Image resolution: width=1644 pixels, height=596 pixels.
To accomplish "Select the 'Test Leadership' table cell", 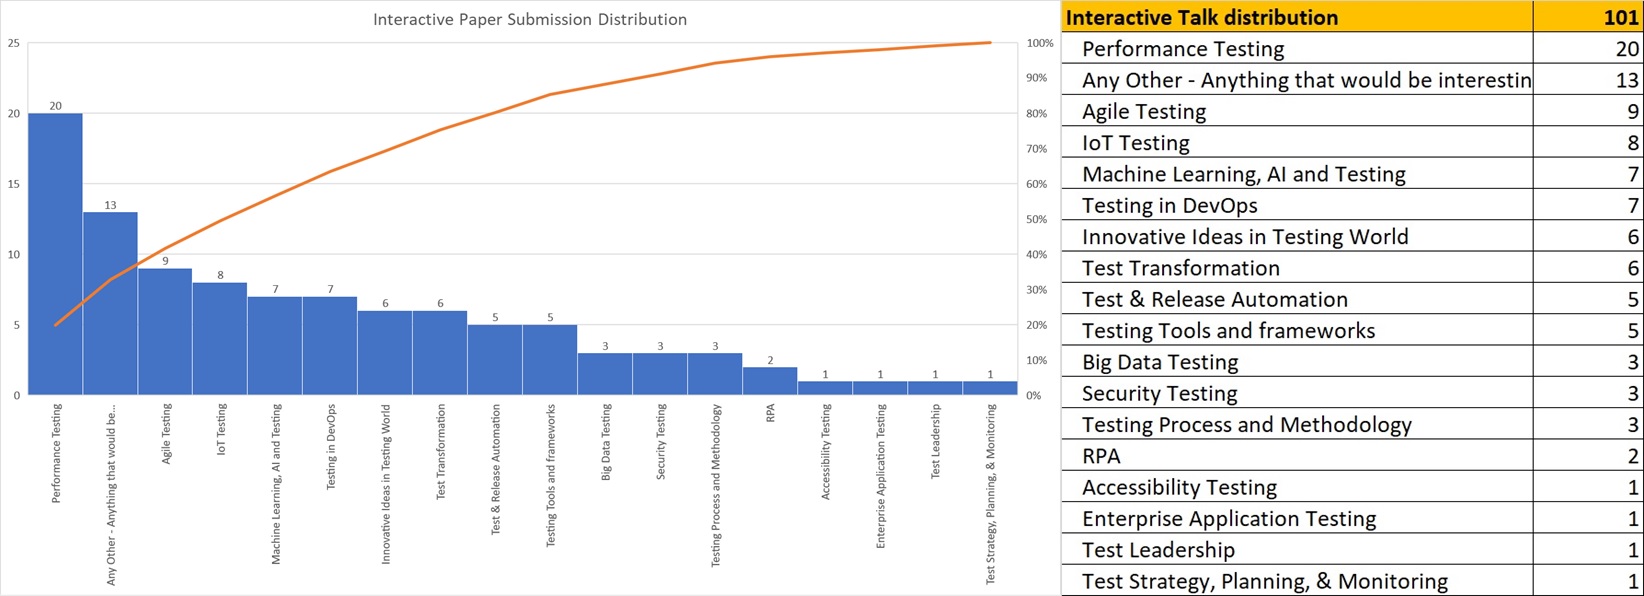I will click(x=1158, y=550).
